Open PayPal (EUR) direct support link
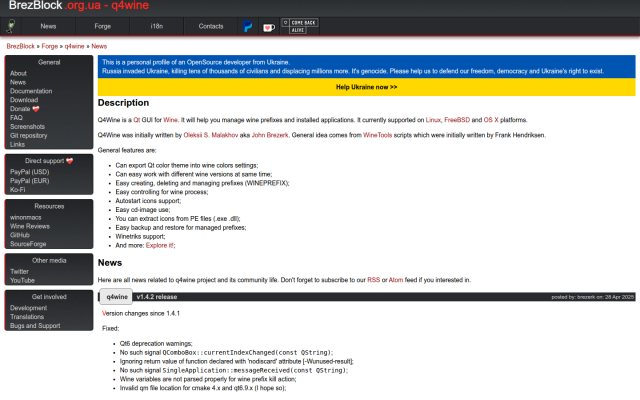This screenshot has height=400, width=640. [29, 181]
